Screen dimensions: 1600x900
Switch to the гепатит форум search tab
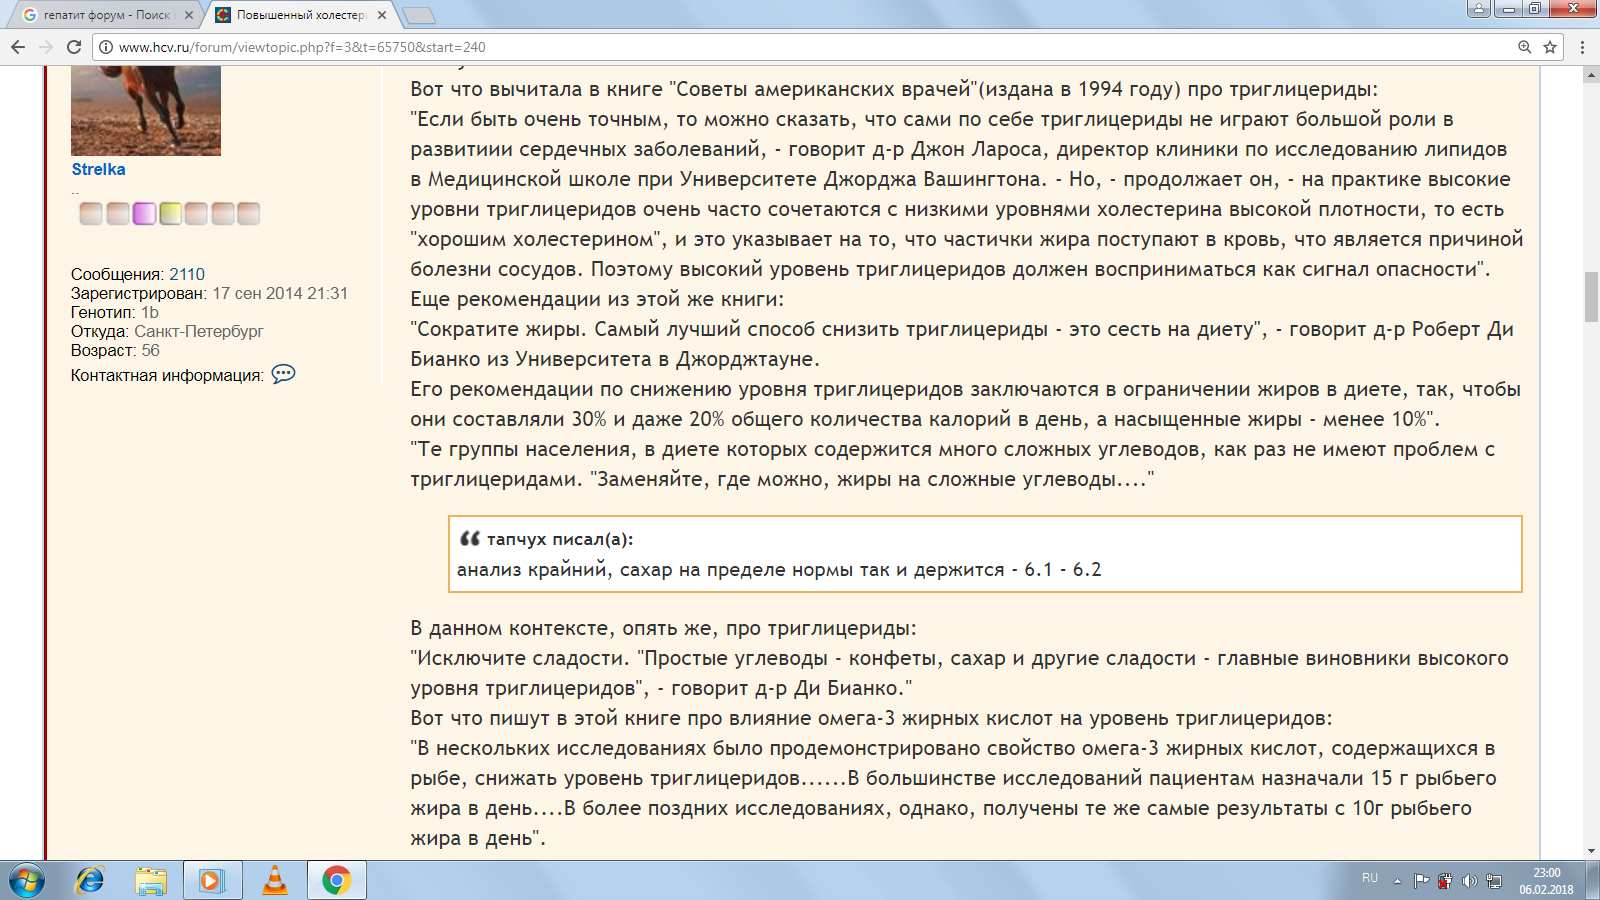[x=100, y=15]
